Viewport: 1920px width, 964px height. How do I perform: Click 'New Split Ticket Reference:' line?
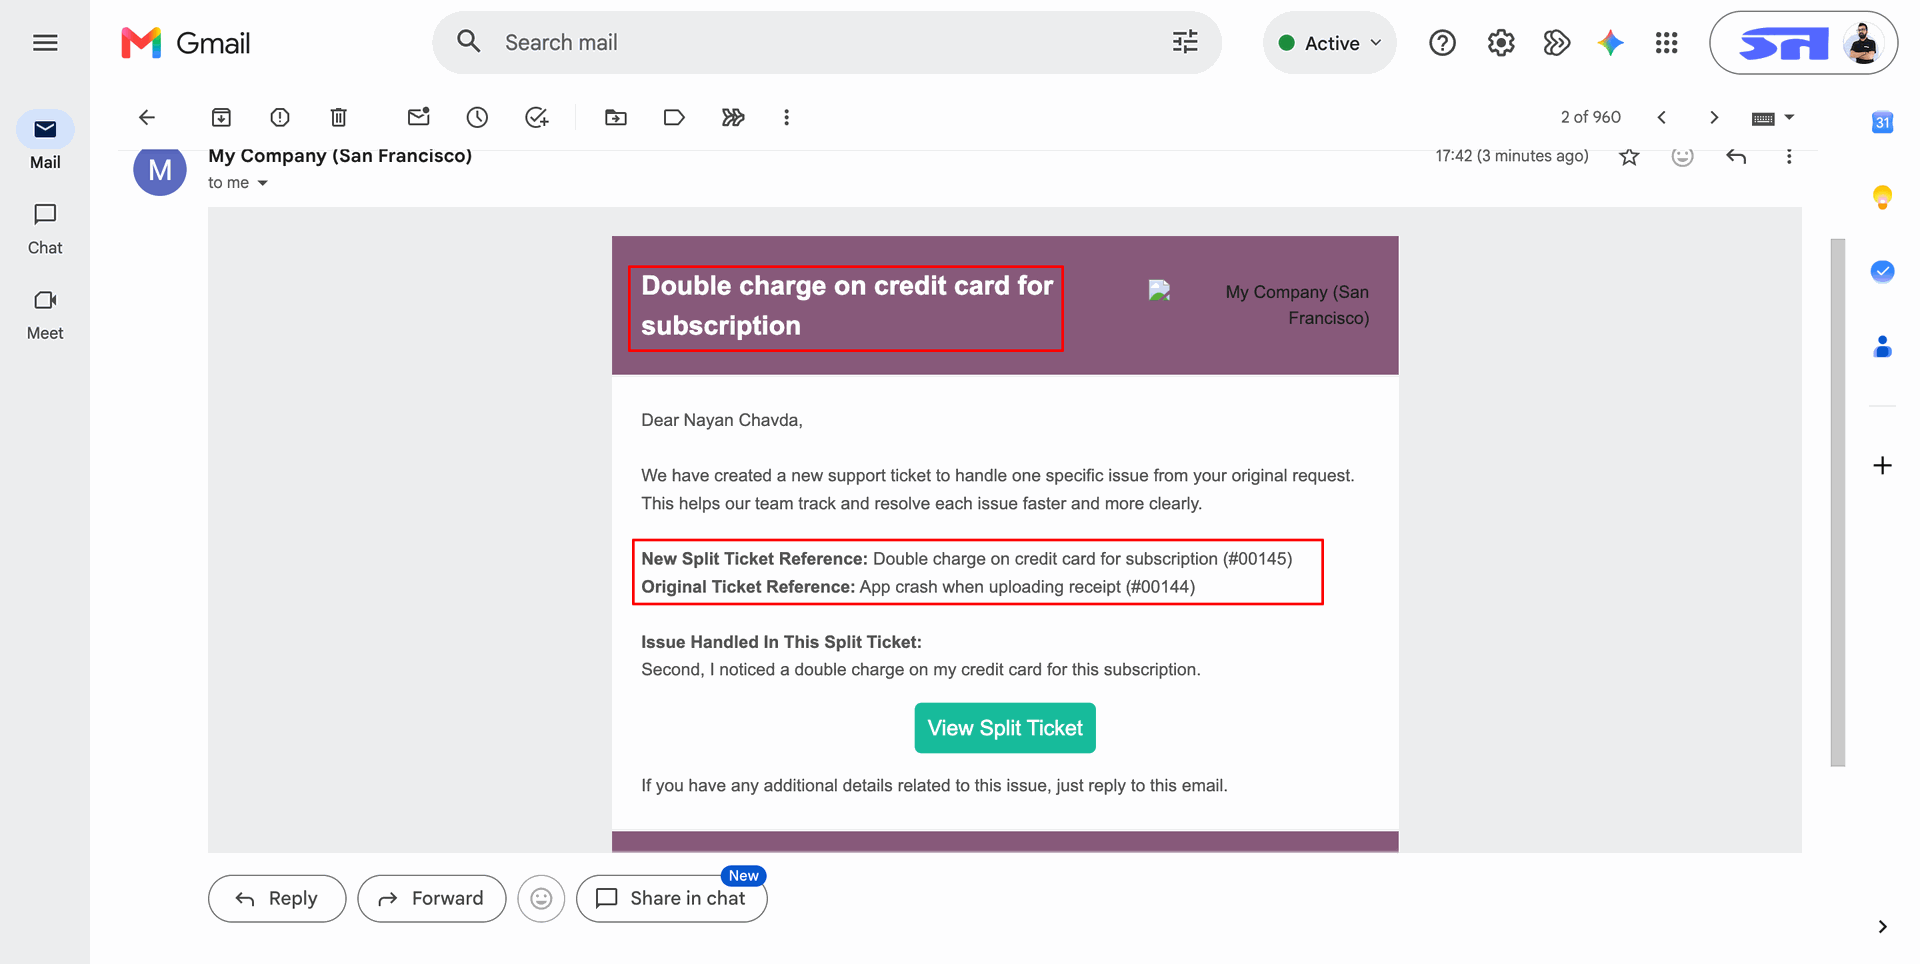[967, 559]
